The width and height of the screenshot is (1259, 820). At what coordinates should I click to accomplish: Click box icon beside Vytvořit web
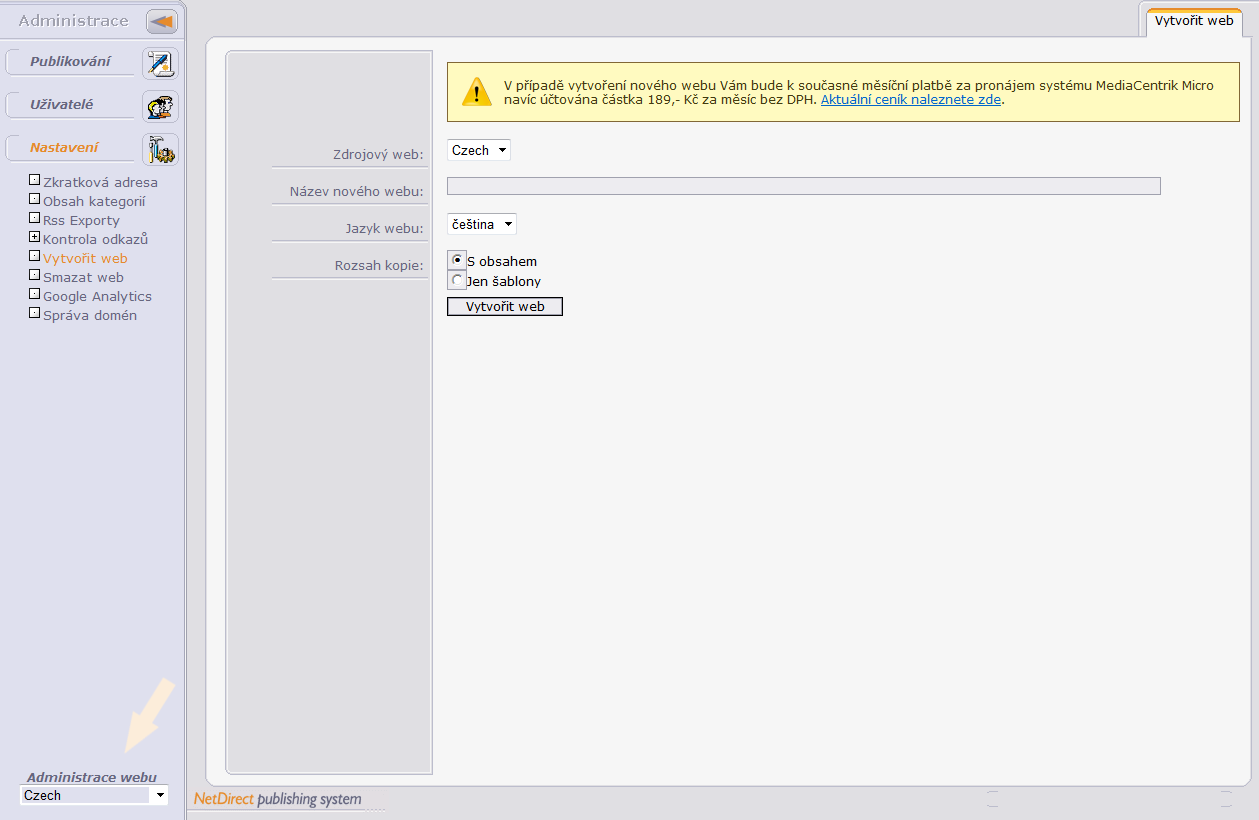coord(35,257)
